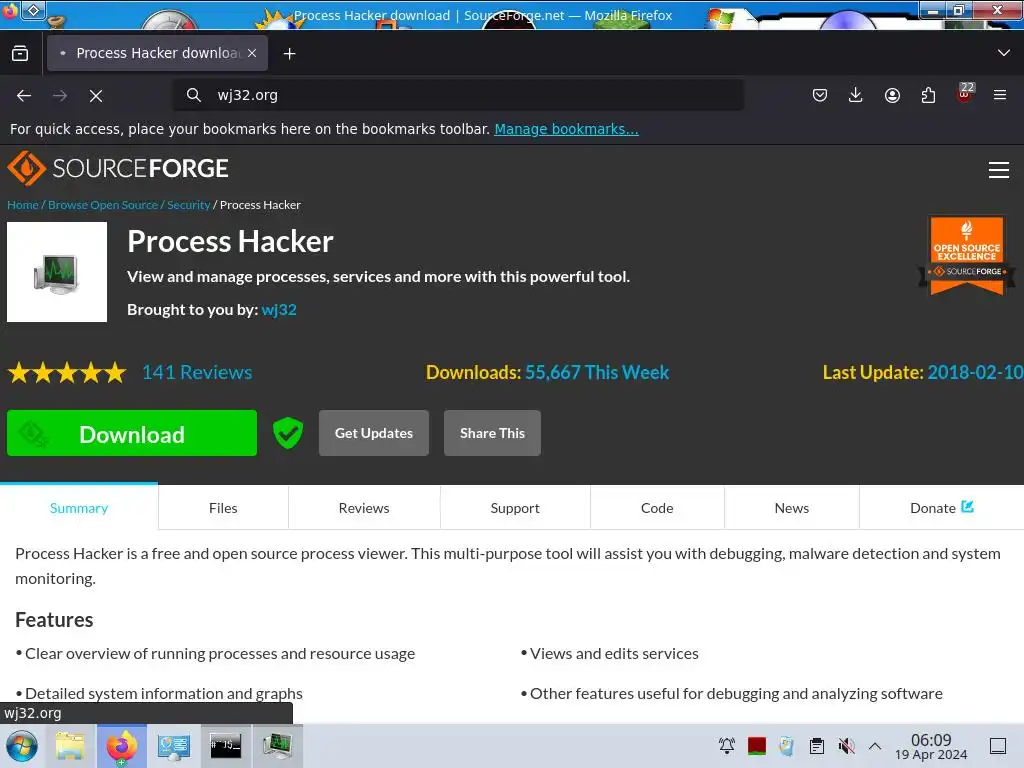
Task: Click the green Download button
Action: pyautogui.click(x=132, y=433)
